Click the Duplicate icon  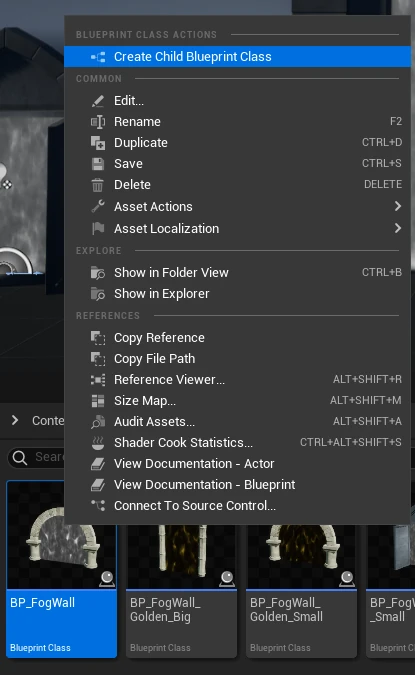(98, 143)
